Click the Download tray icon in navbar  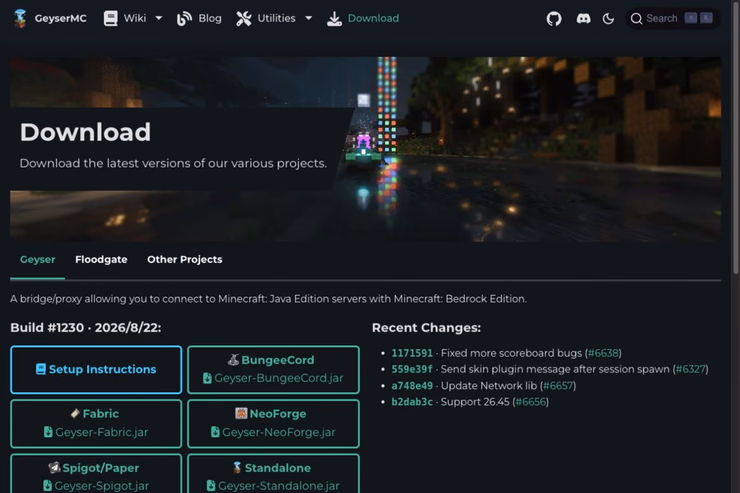pyautogui.click(x=334, y=18)
